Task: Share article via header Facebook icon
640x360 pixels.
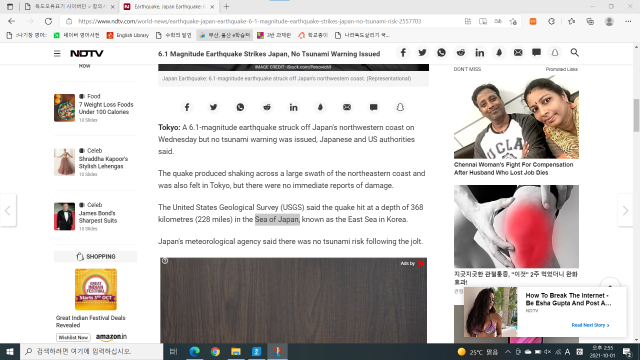Action: point(403,53)
